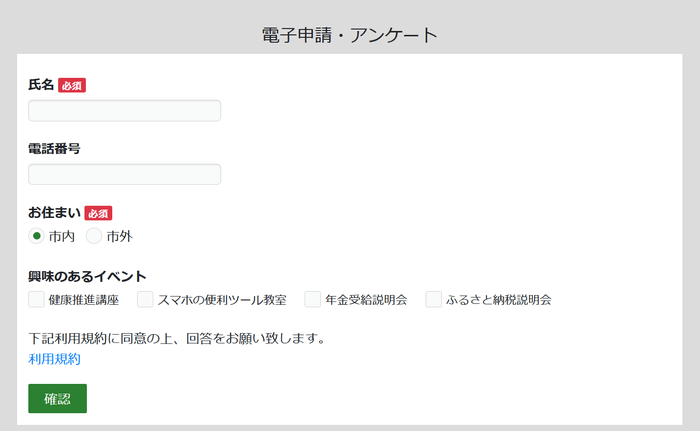The width and height of the screenshot is (700, 431).
Task: Click the green 確認 button
Action: click(58, 398)
